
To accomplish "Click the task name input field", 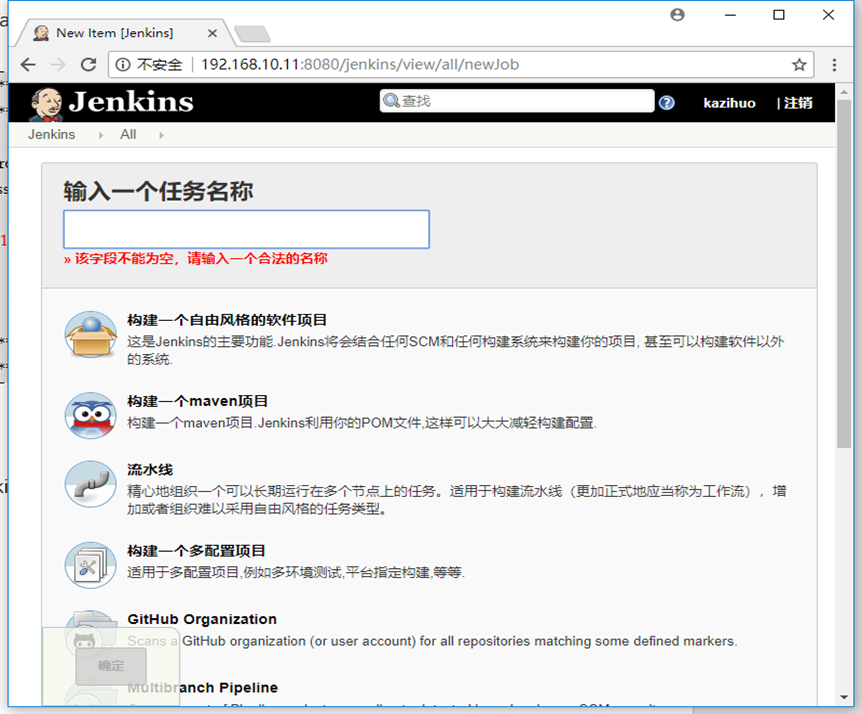I will point(246,229).
